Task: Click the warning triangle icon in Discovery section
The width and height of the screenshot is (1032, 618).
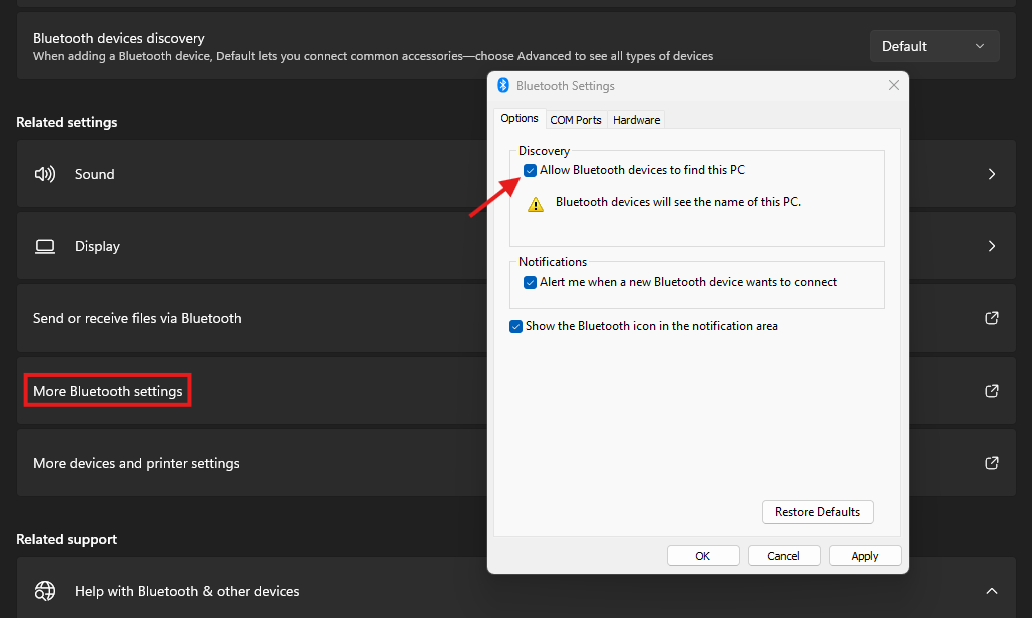Action: point(536,202)
